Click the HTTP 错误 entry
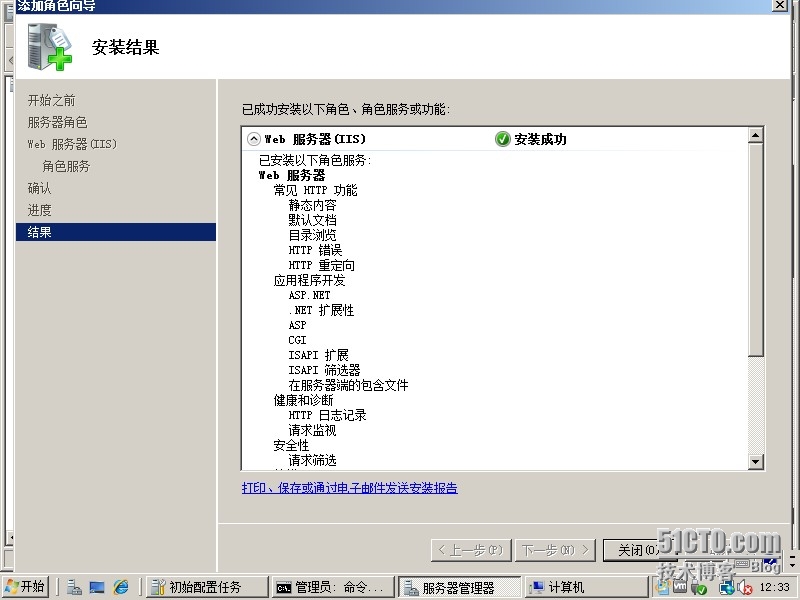This screenshot has width=800, height=600. pyautogui.click(x=315, y=250)
